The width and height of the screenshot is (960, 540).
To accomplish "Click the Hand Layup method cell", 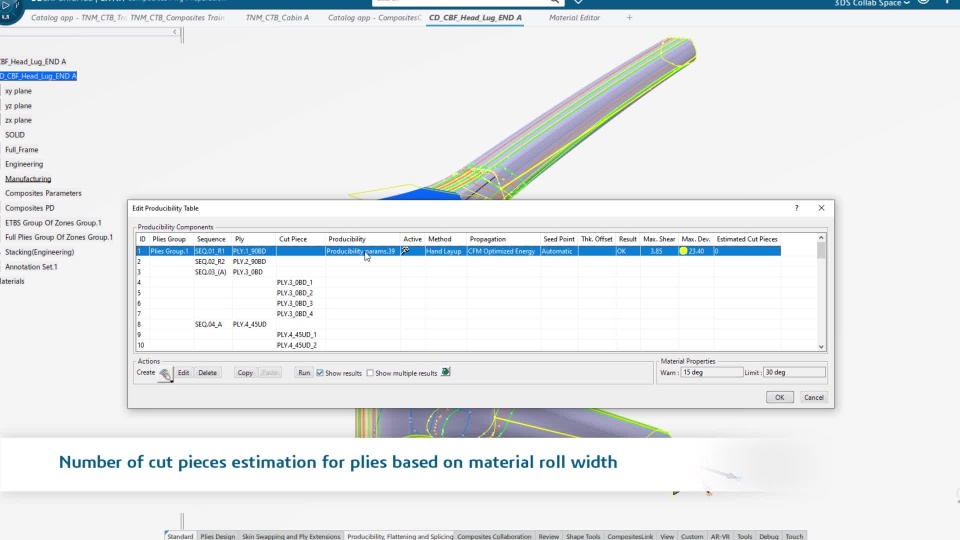I will pyautogui.click(x=444, y=251).
